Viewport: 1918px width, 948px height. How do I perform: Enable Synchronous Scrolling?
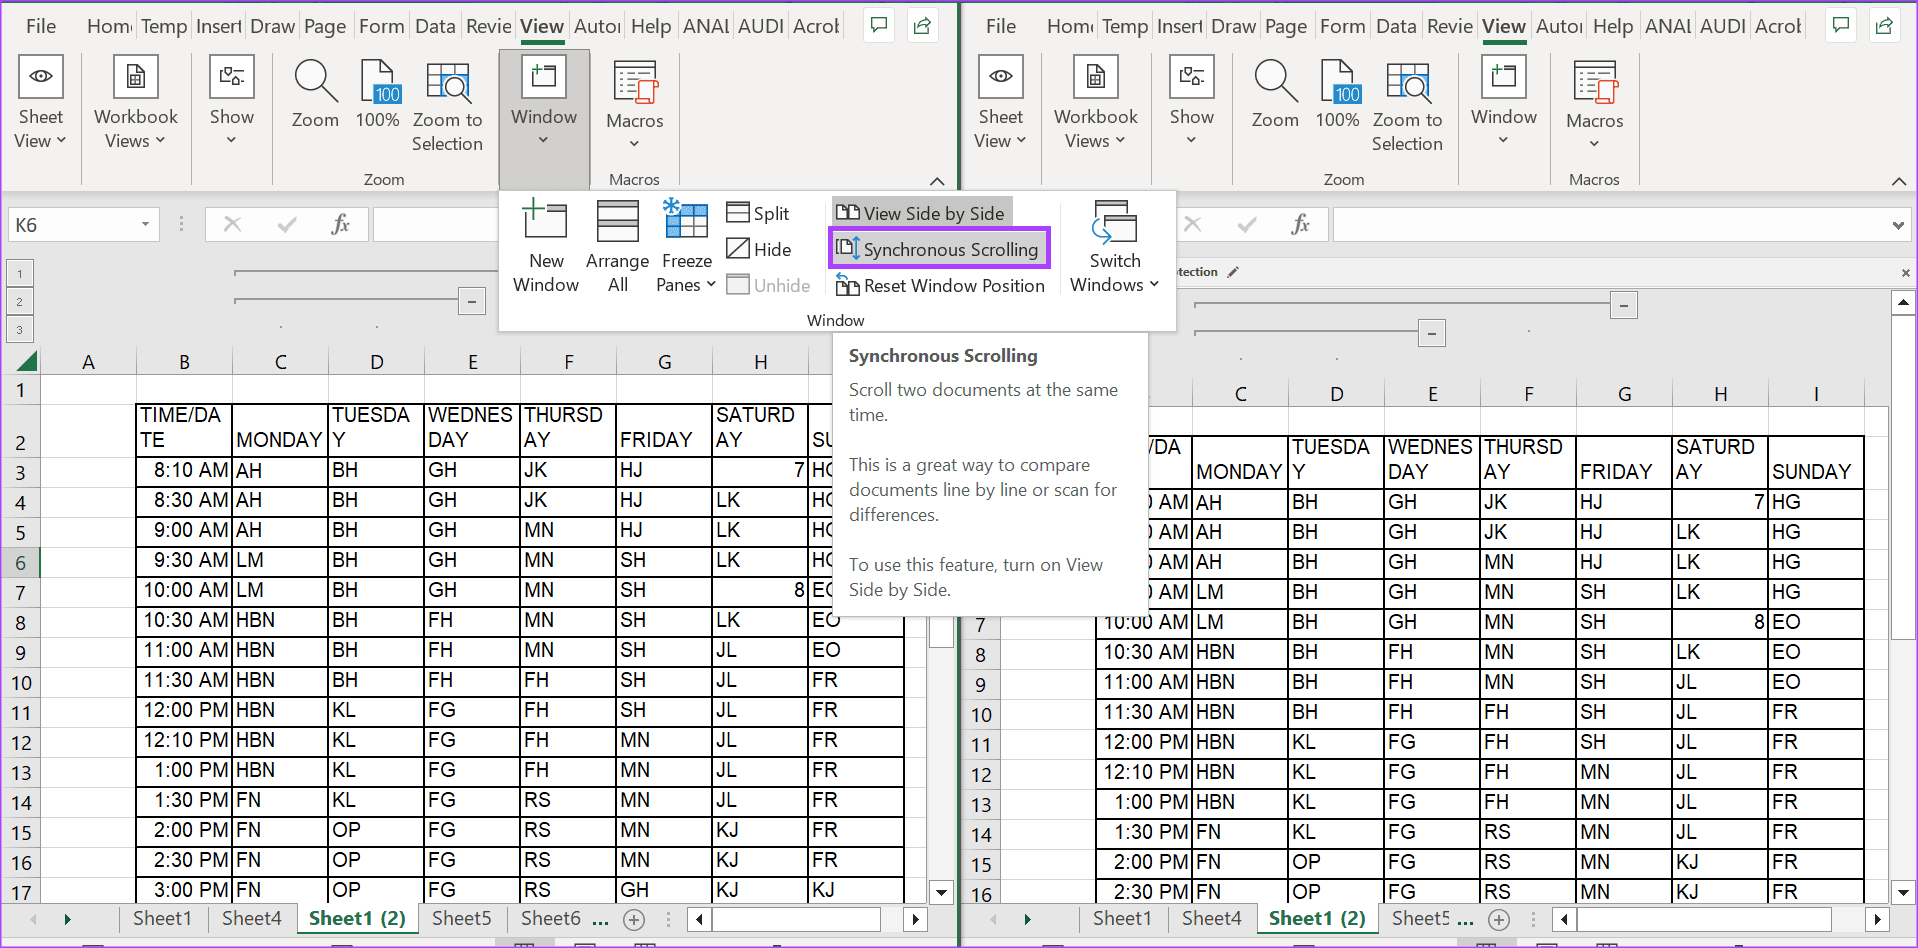coord(938,248)
